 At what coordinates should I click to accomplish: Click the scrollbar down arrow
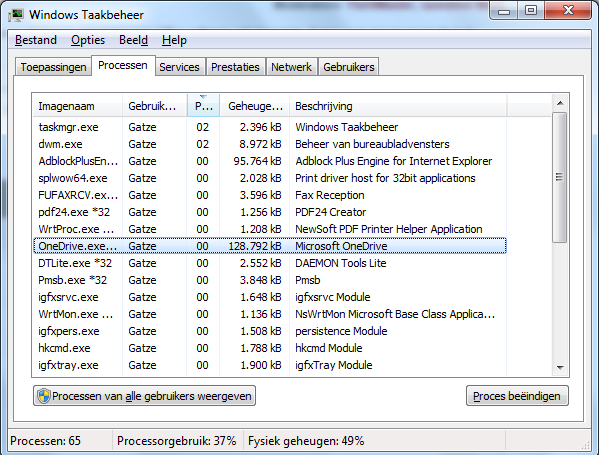point(560,368)
